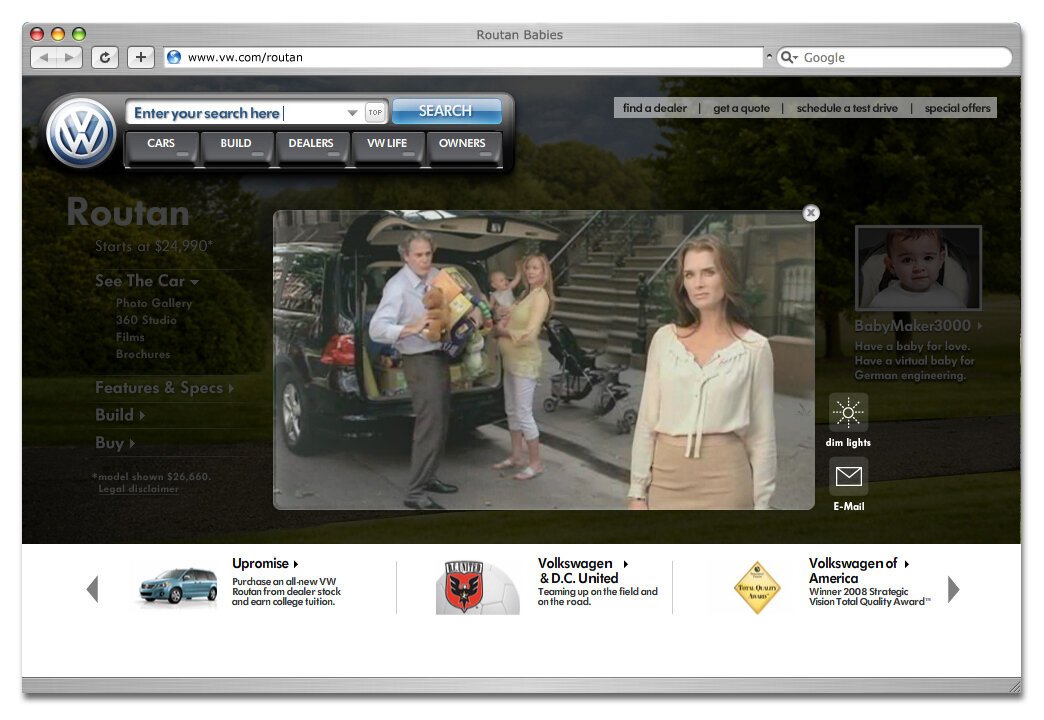Click the Routan heading text

coord(128,212)
